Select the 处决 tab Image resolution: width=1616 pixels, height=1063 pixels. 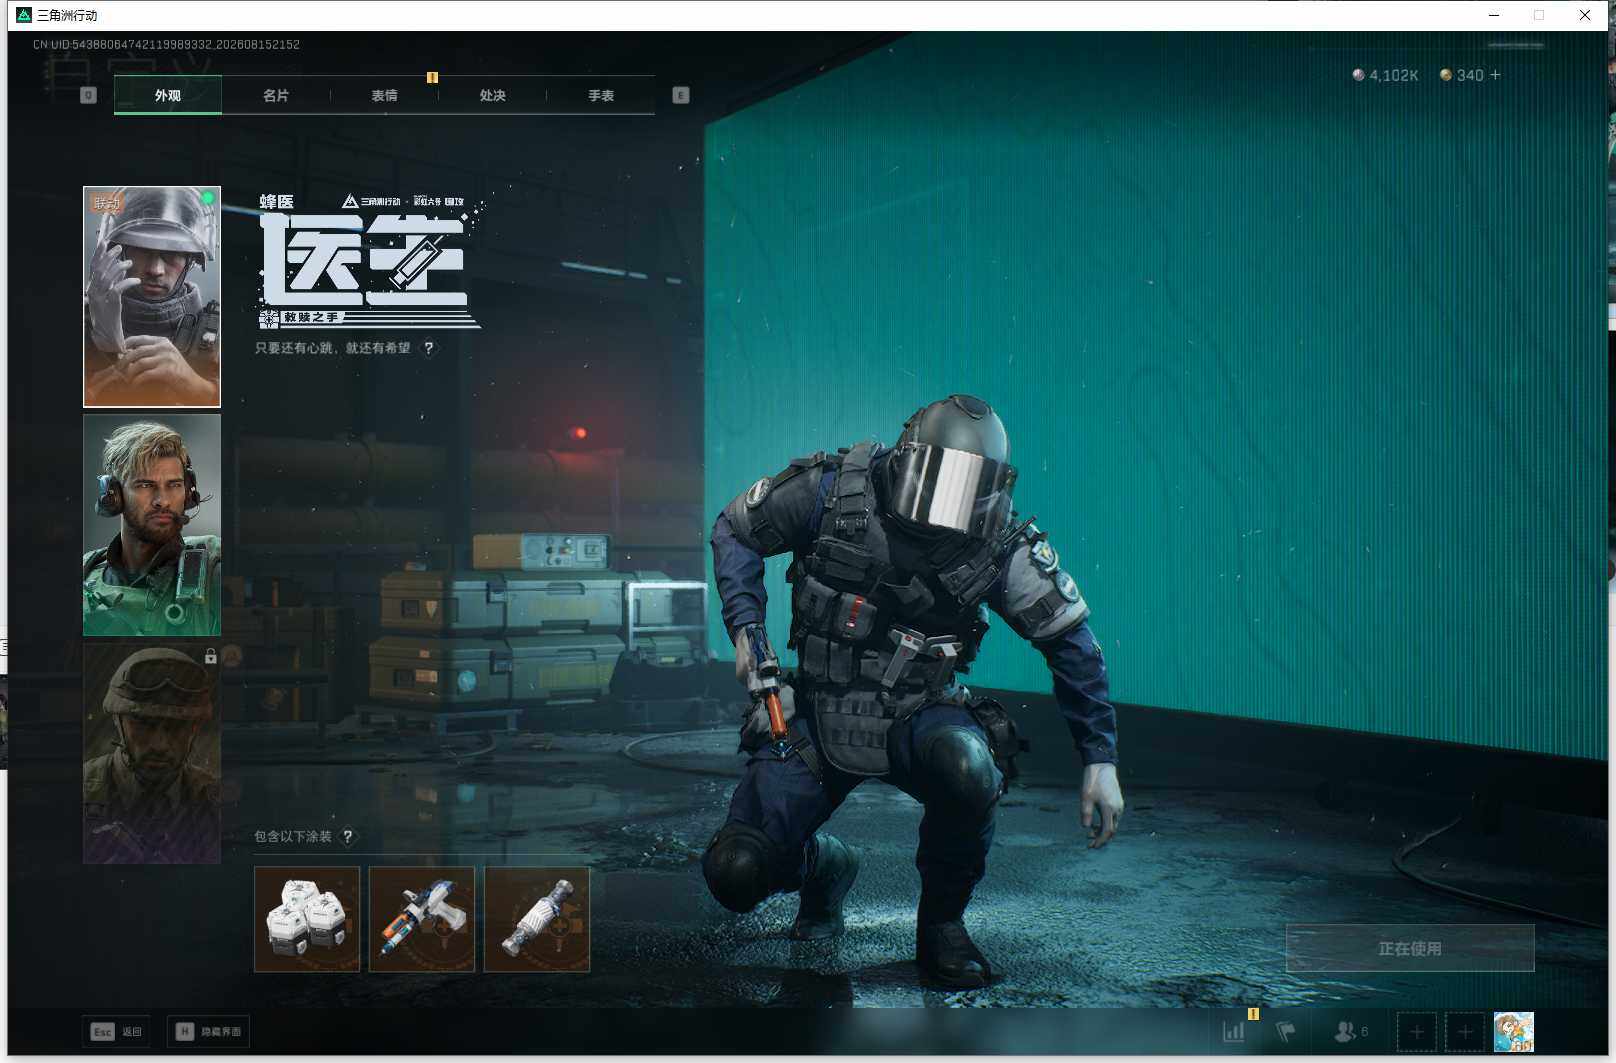point(492,95)
